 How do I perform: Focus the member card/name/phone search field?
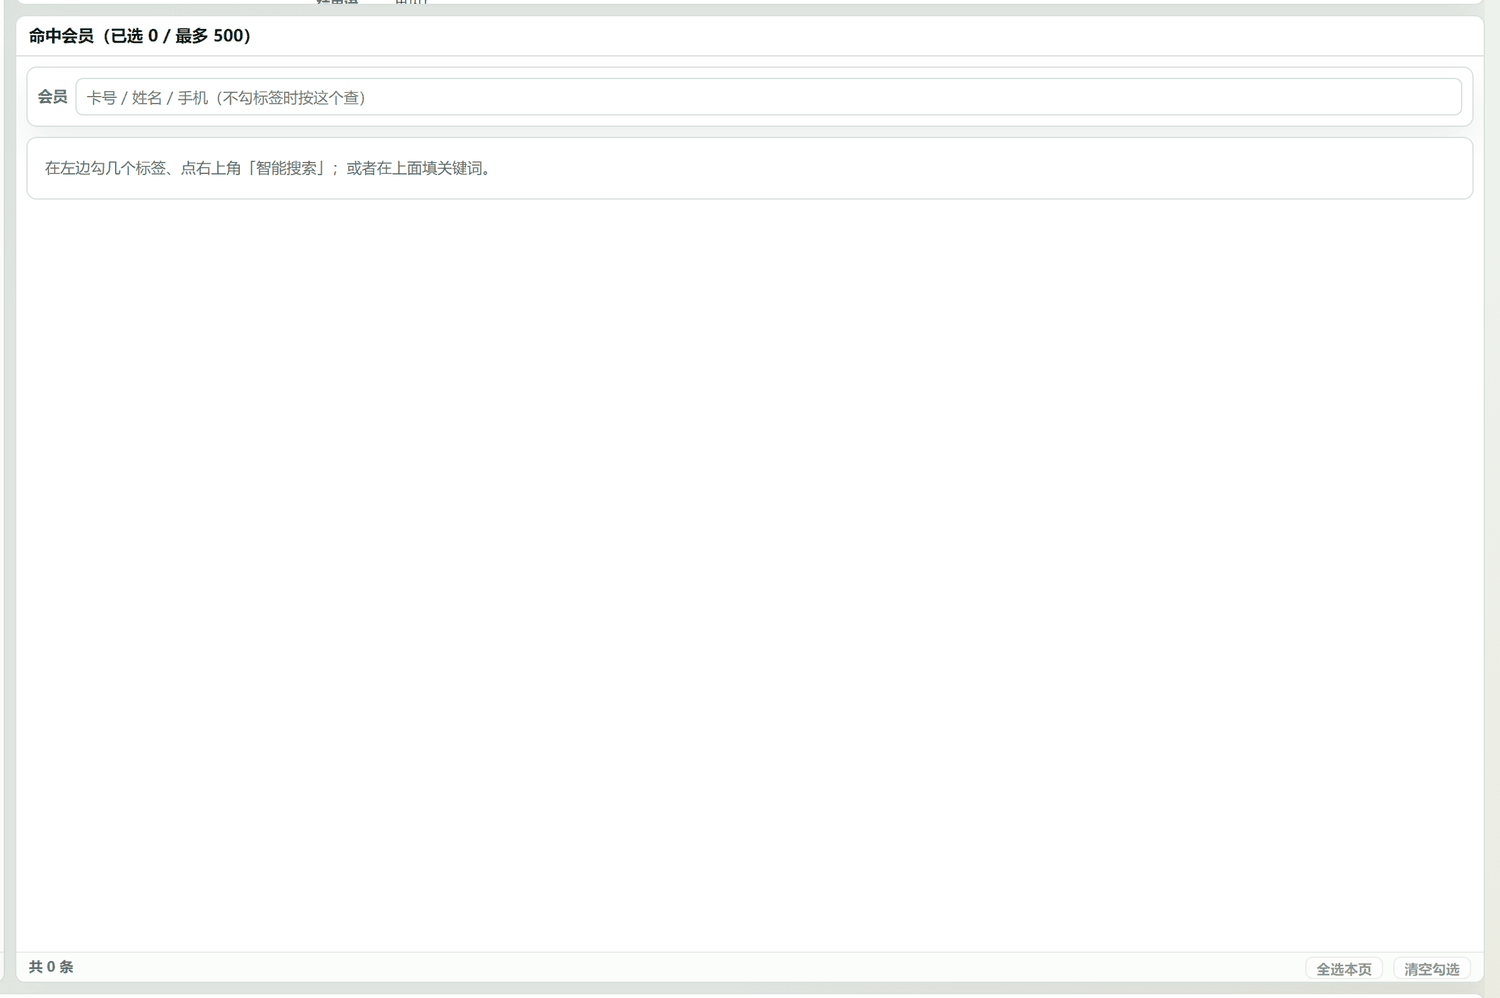point(768,97)
